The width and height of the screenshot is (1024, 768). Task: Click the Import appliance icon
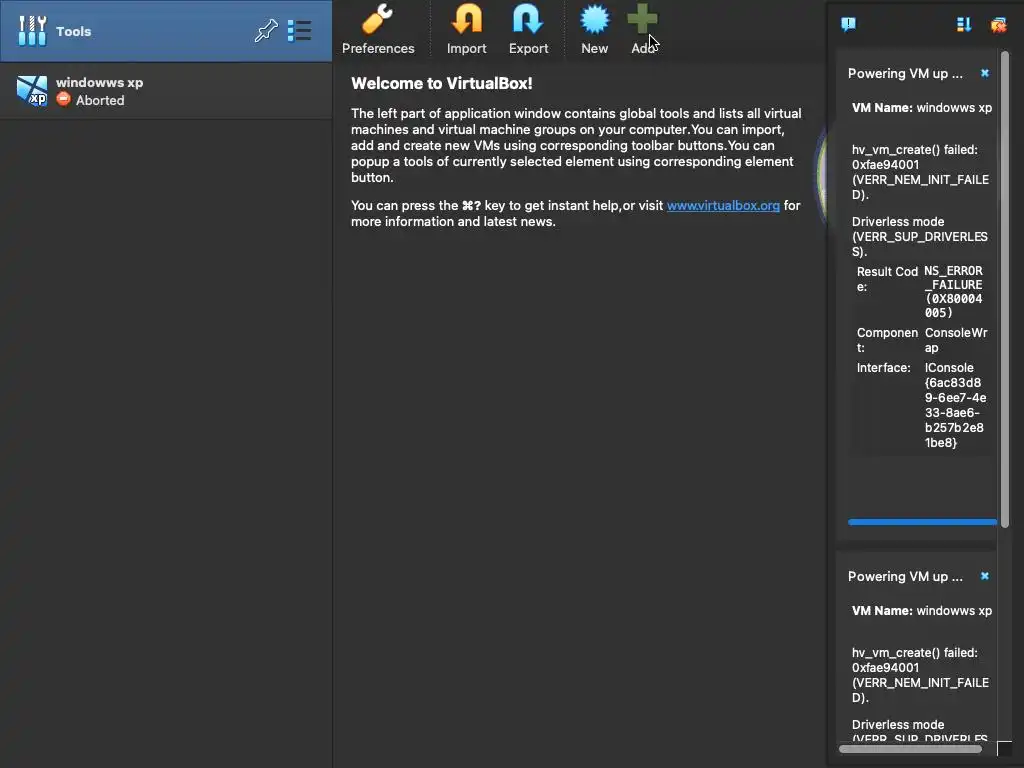(467, 18)
